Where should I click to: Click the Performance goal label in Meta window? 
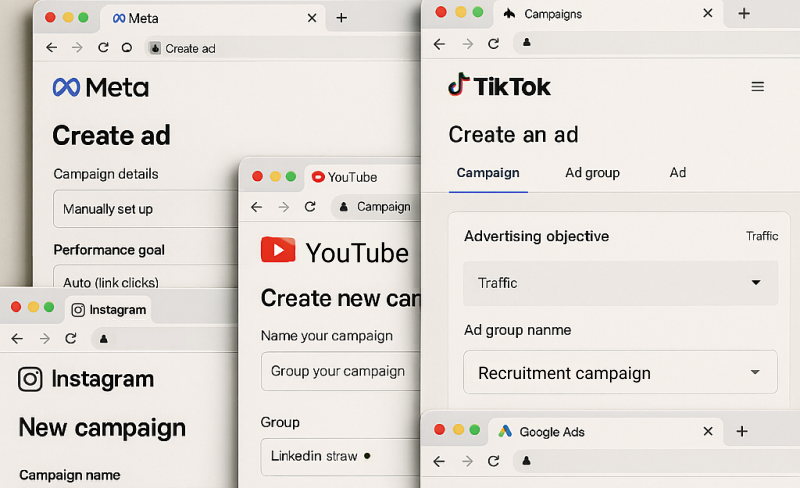[109, 250]
